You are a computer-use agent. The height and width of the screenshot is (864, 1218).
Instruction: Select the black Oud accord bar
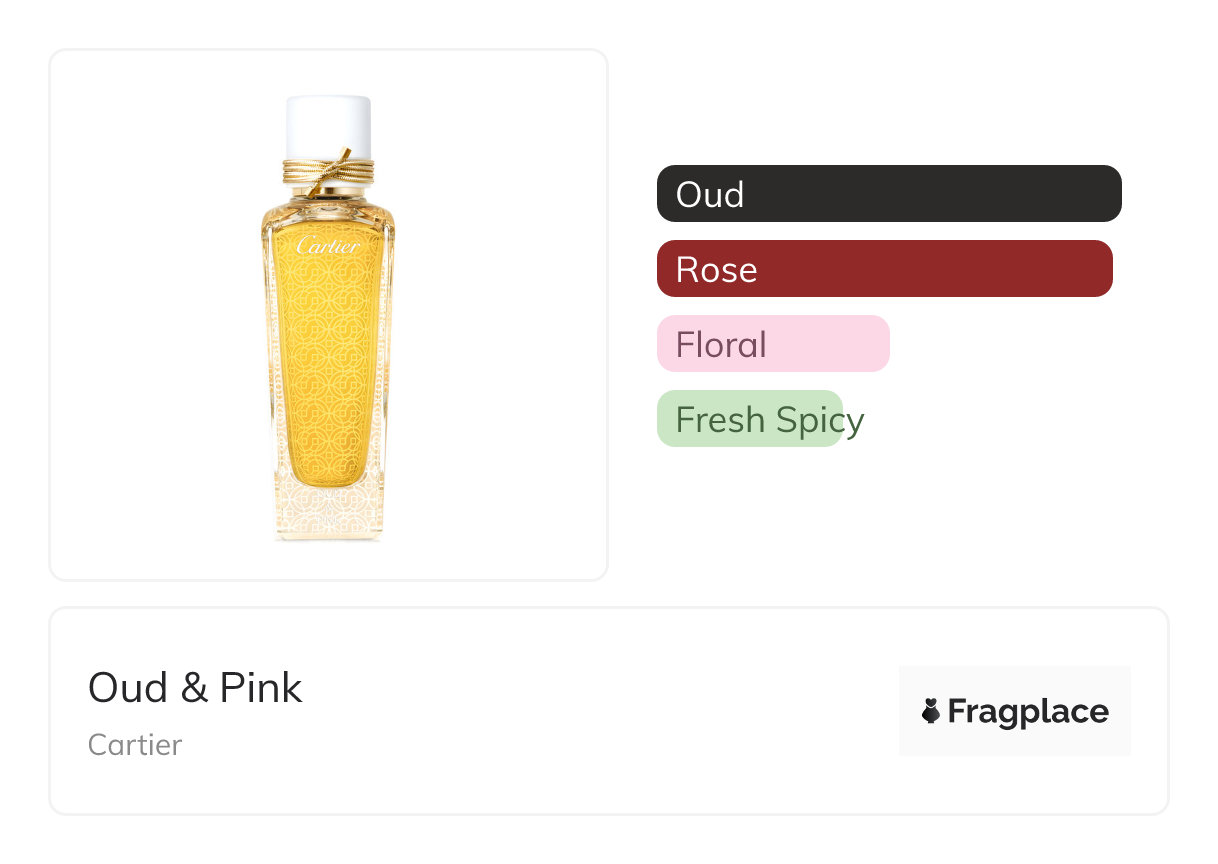click(889, 193)
